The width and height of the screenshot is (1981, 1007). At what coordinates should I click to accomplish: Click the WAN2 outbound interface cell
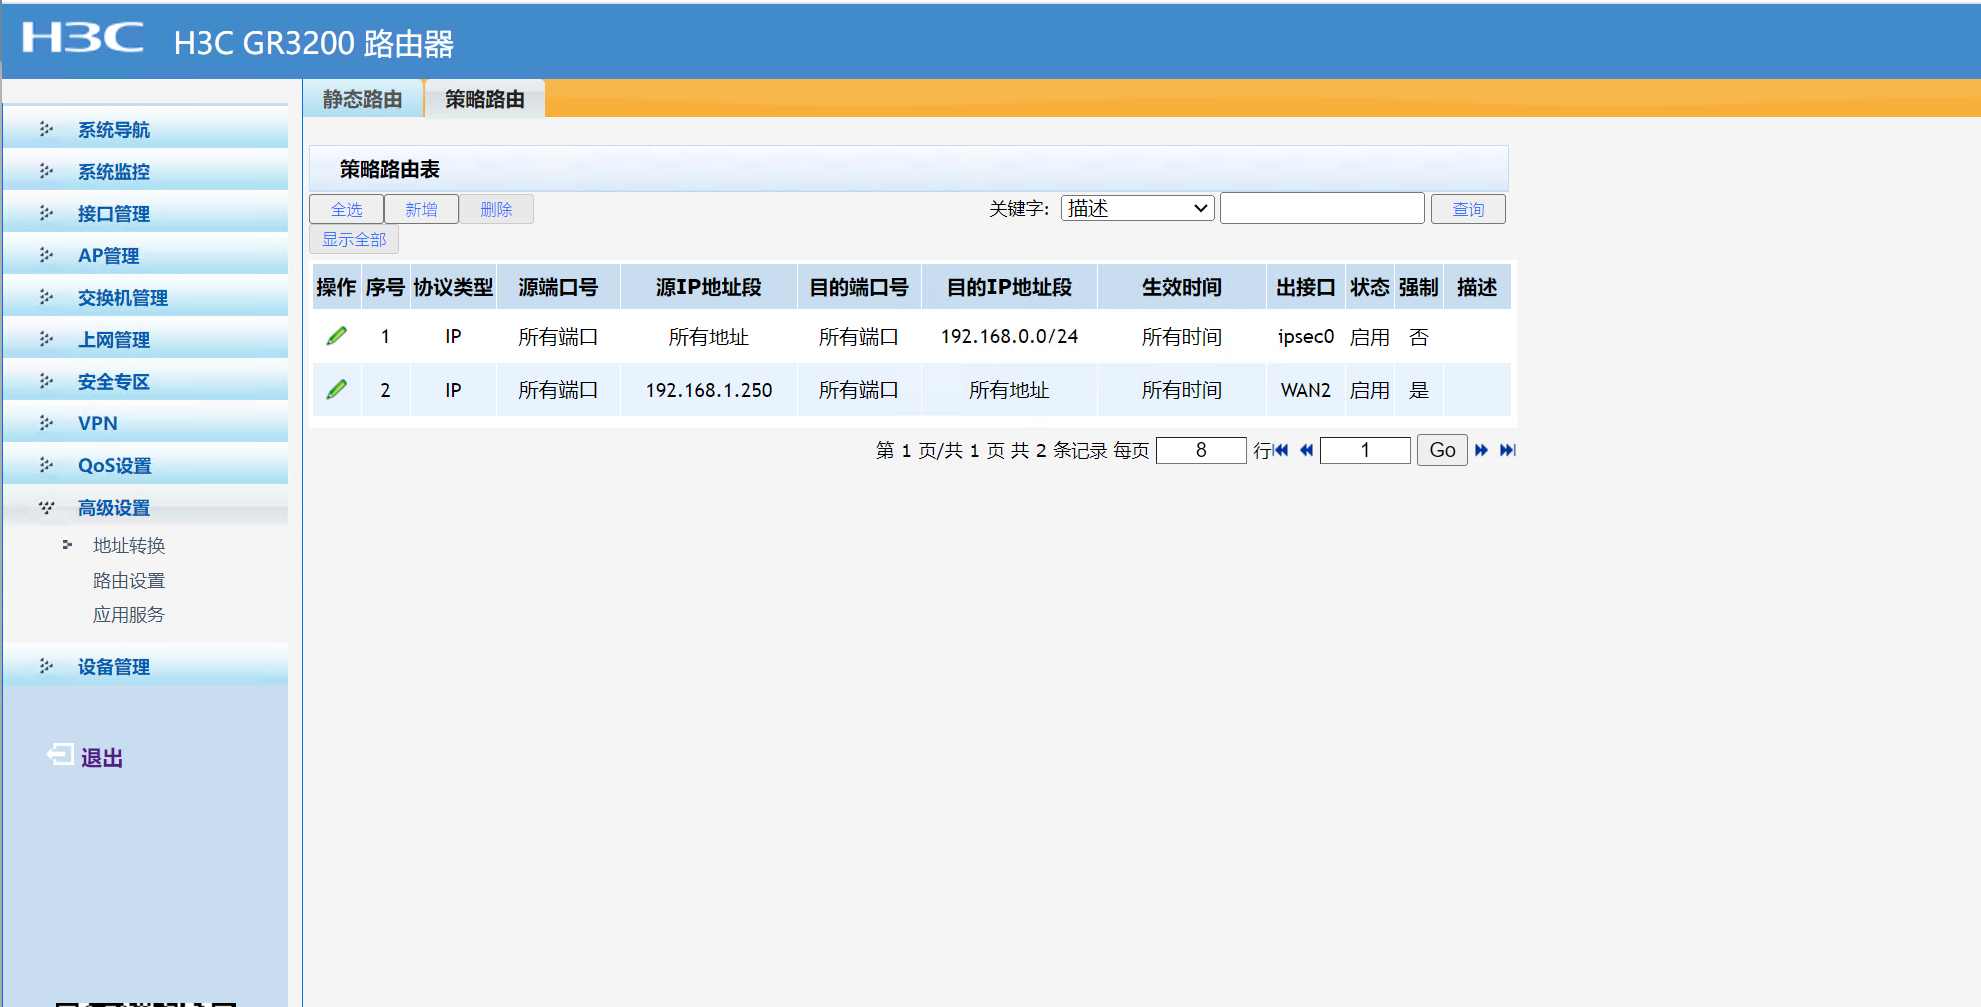point(1306,390)
